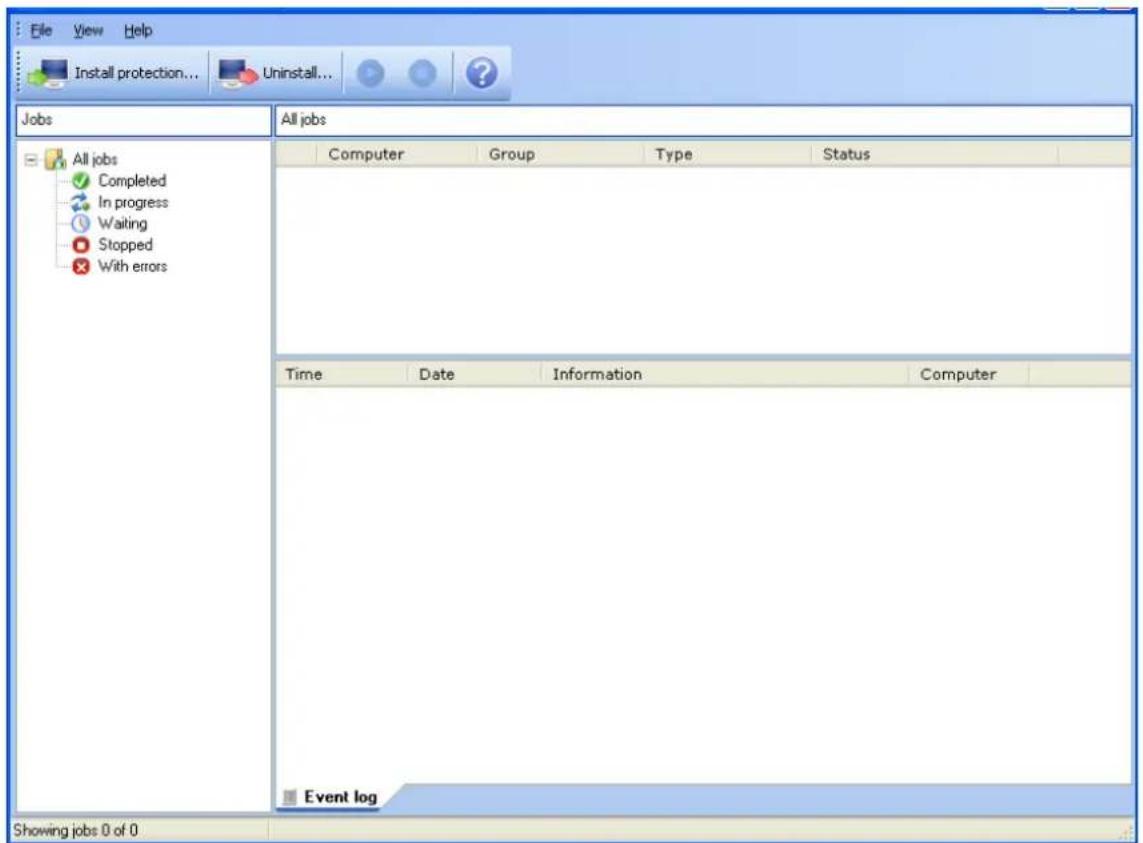1143x843 pixels.
Task: Select the Completed jobs filter
Action: click(132, 180)
